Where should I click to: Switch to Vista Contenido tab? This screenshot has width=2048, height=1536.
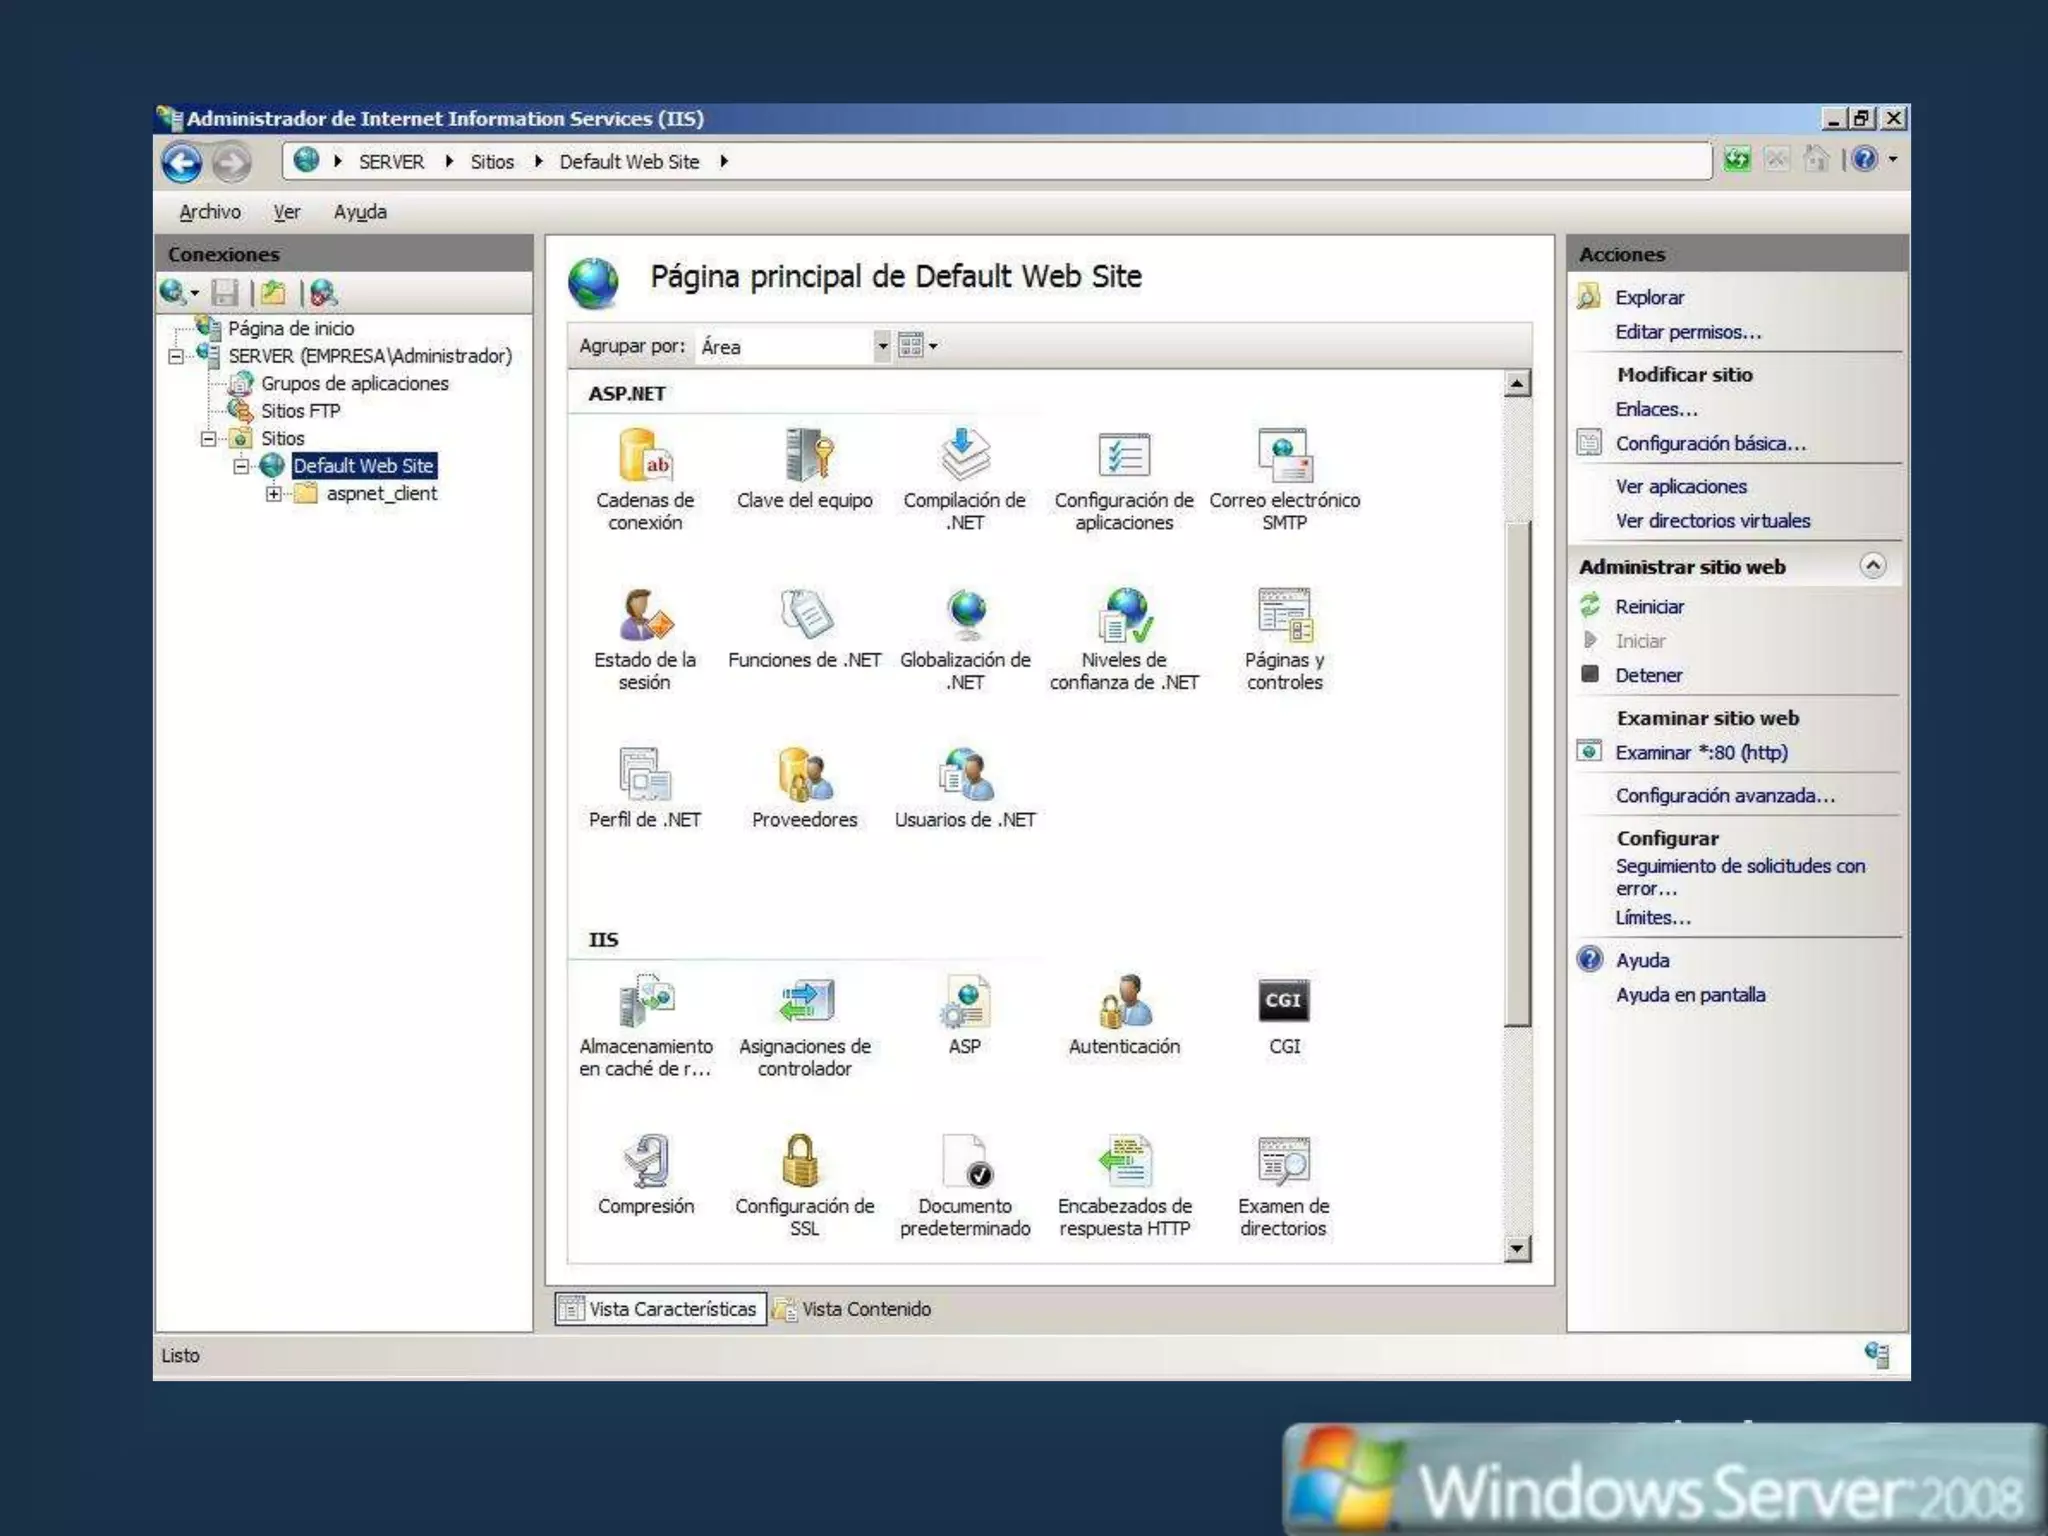855,1309
